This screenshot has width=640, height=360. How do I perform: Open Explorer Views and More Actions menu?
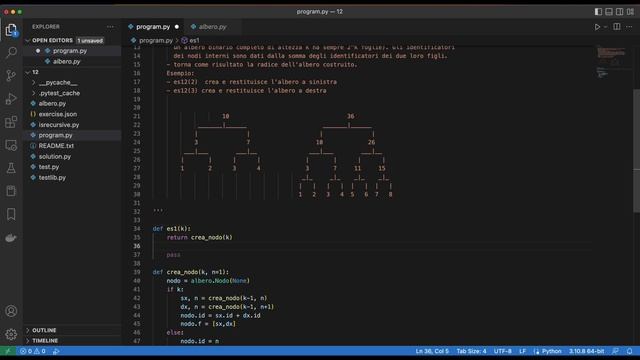click(x=111, y=27)
